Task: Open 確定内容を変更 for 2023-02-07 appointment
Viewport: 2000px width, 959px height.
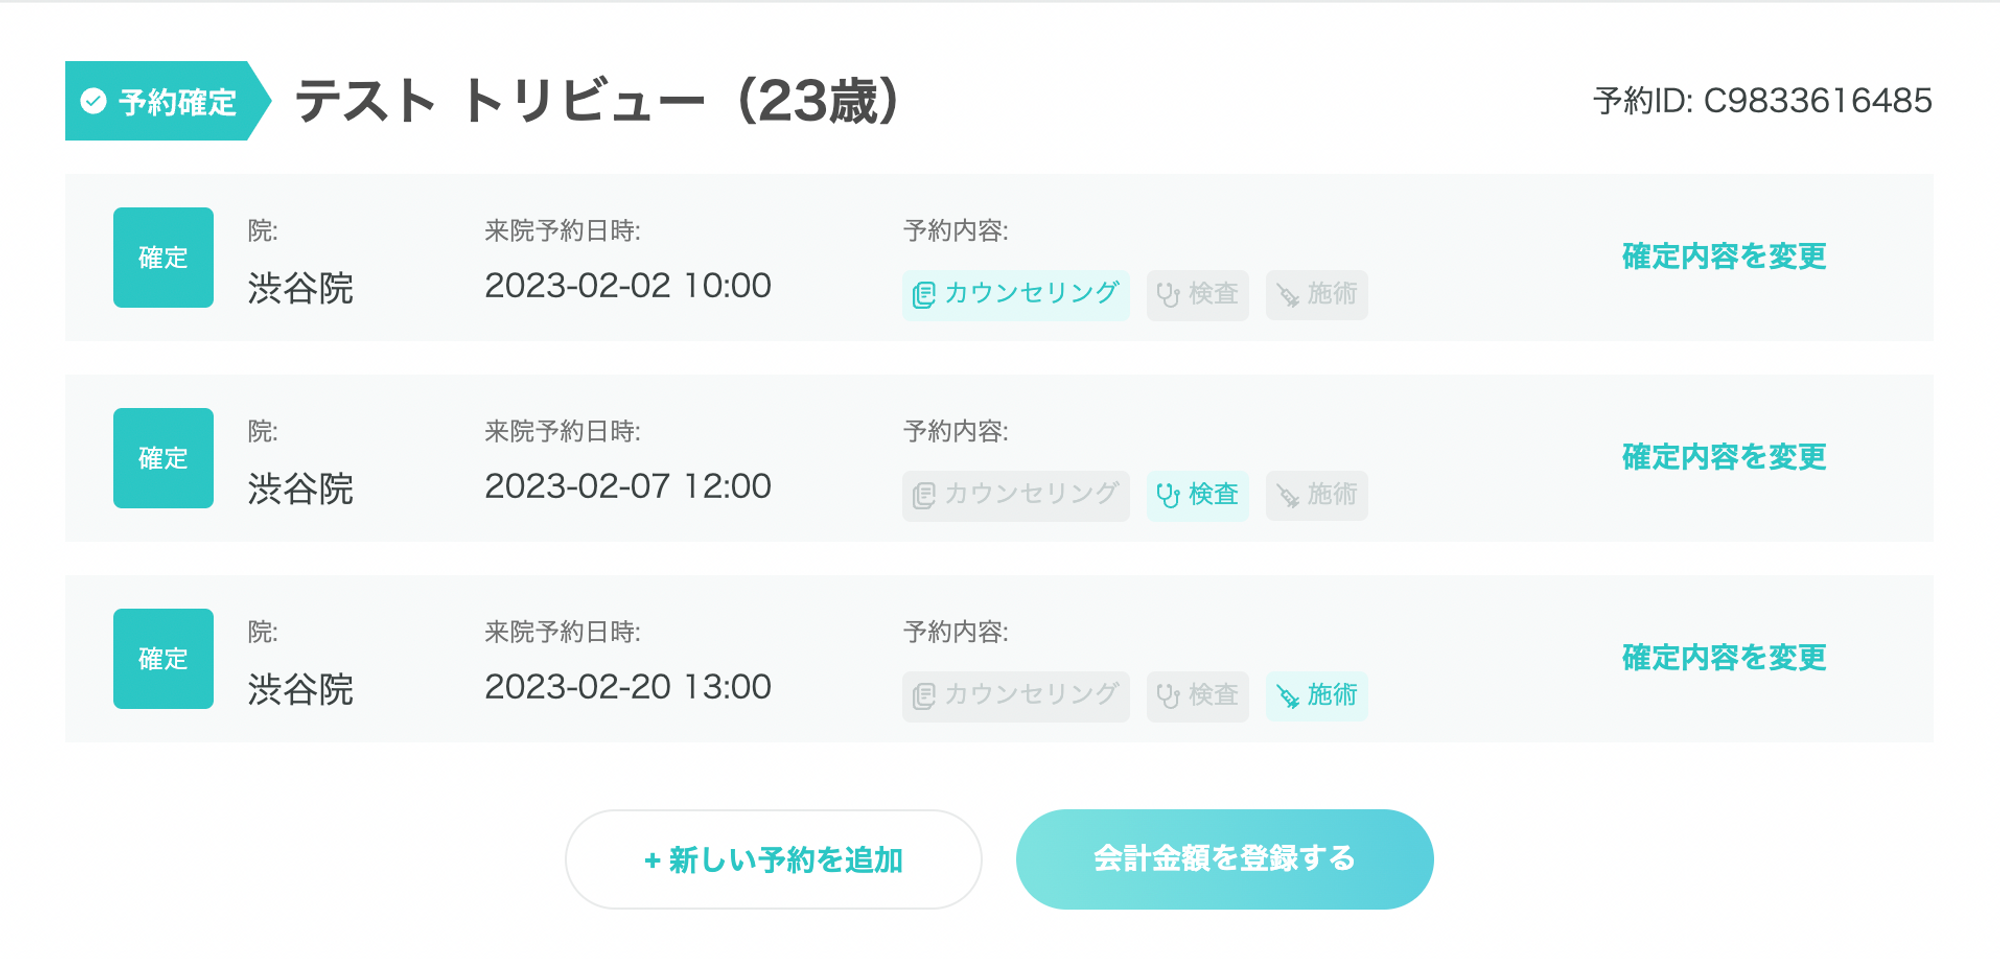Action: pyautogui.click(x=1723, y=457)
